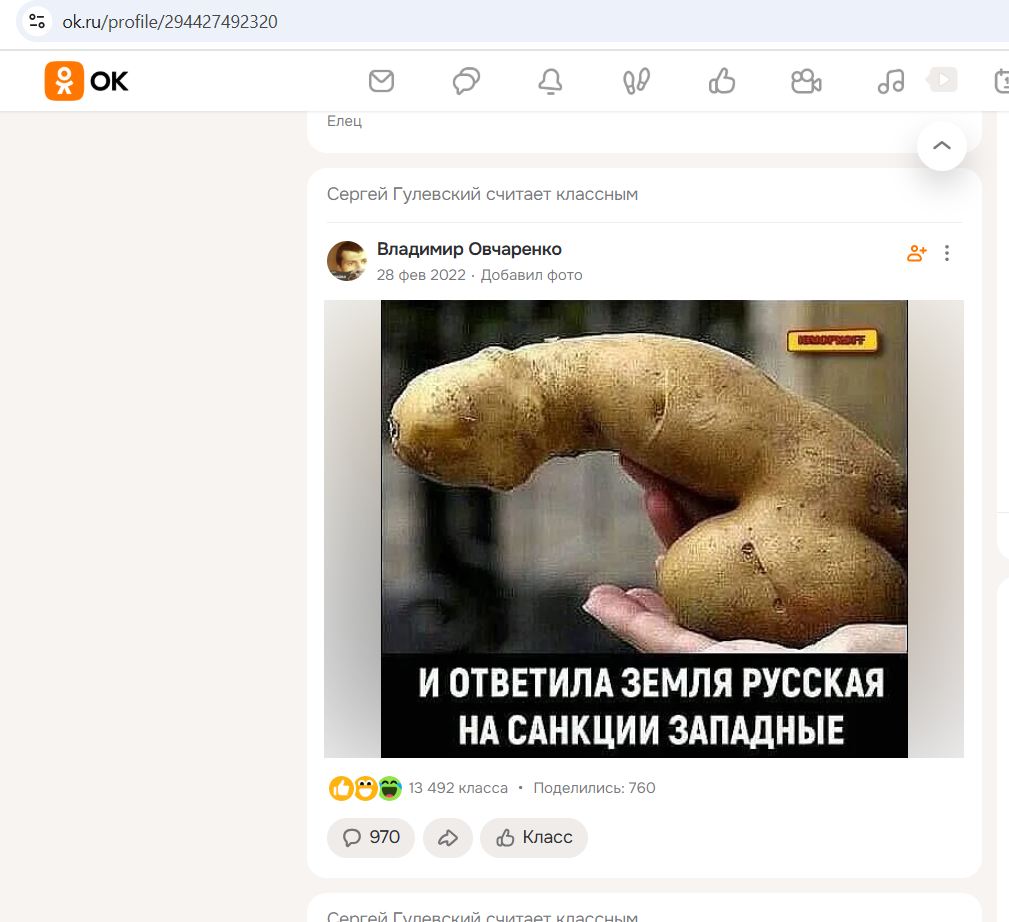Image resolution: width=1009 pixels, height=922 pixels.
Task: Open the Music note icon
Action: click(890, 81)
